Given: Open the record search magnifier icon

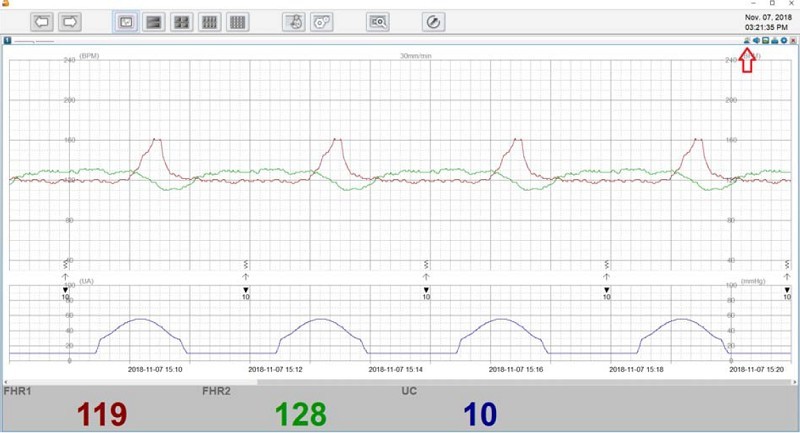Looking at the screenshot, I should pos(378,20).
